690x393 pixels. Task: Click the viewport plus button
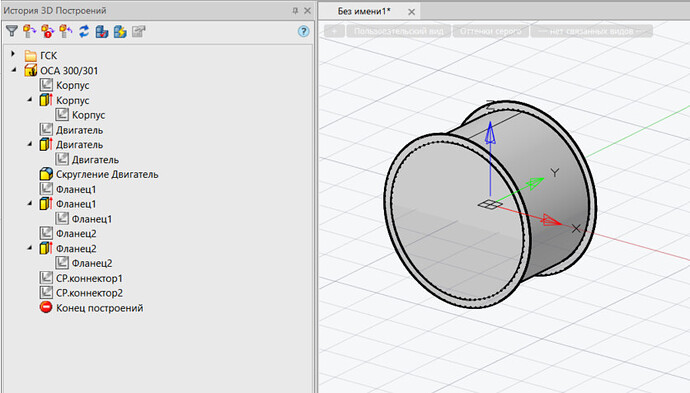334,31
